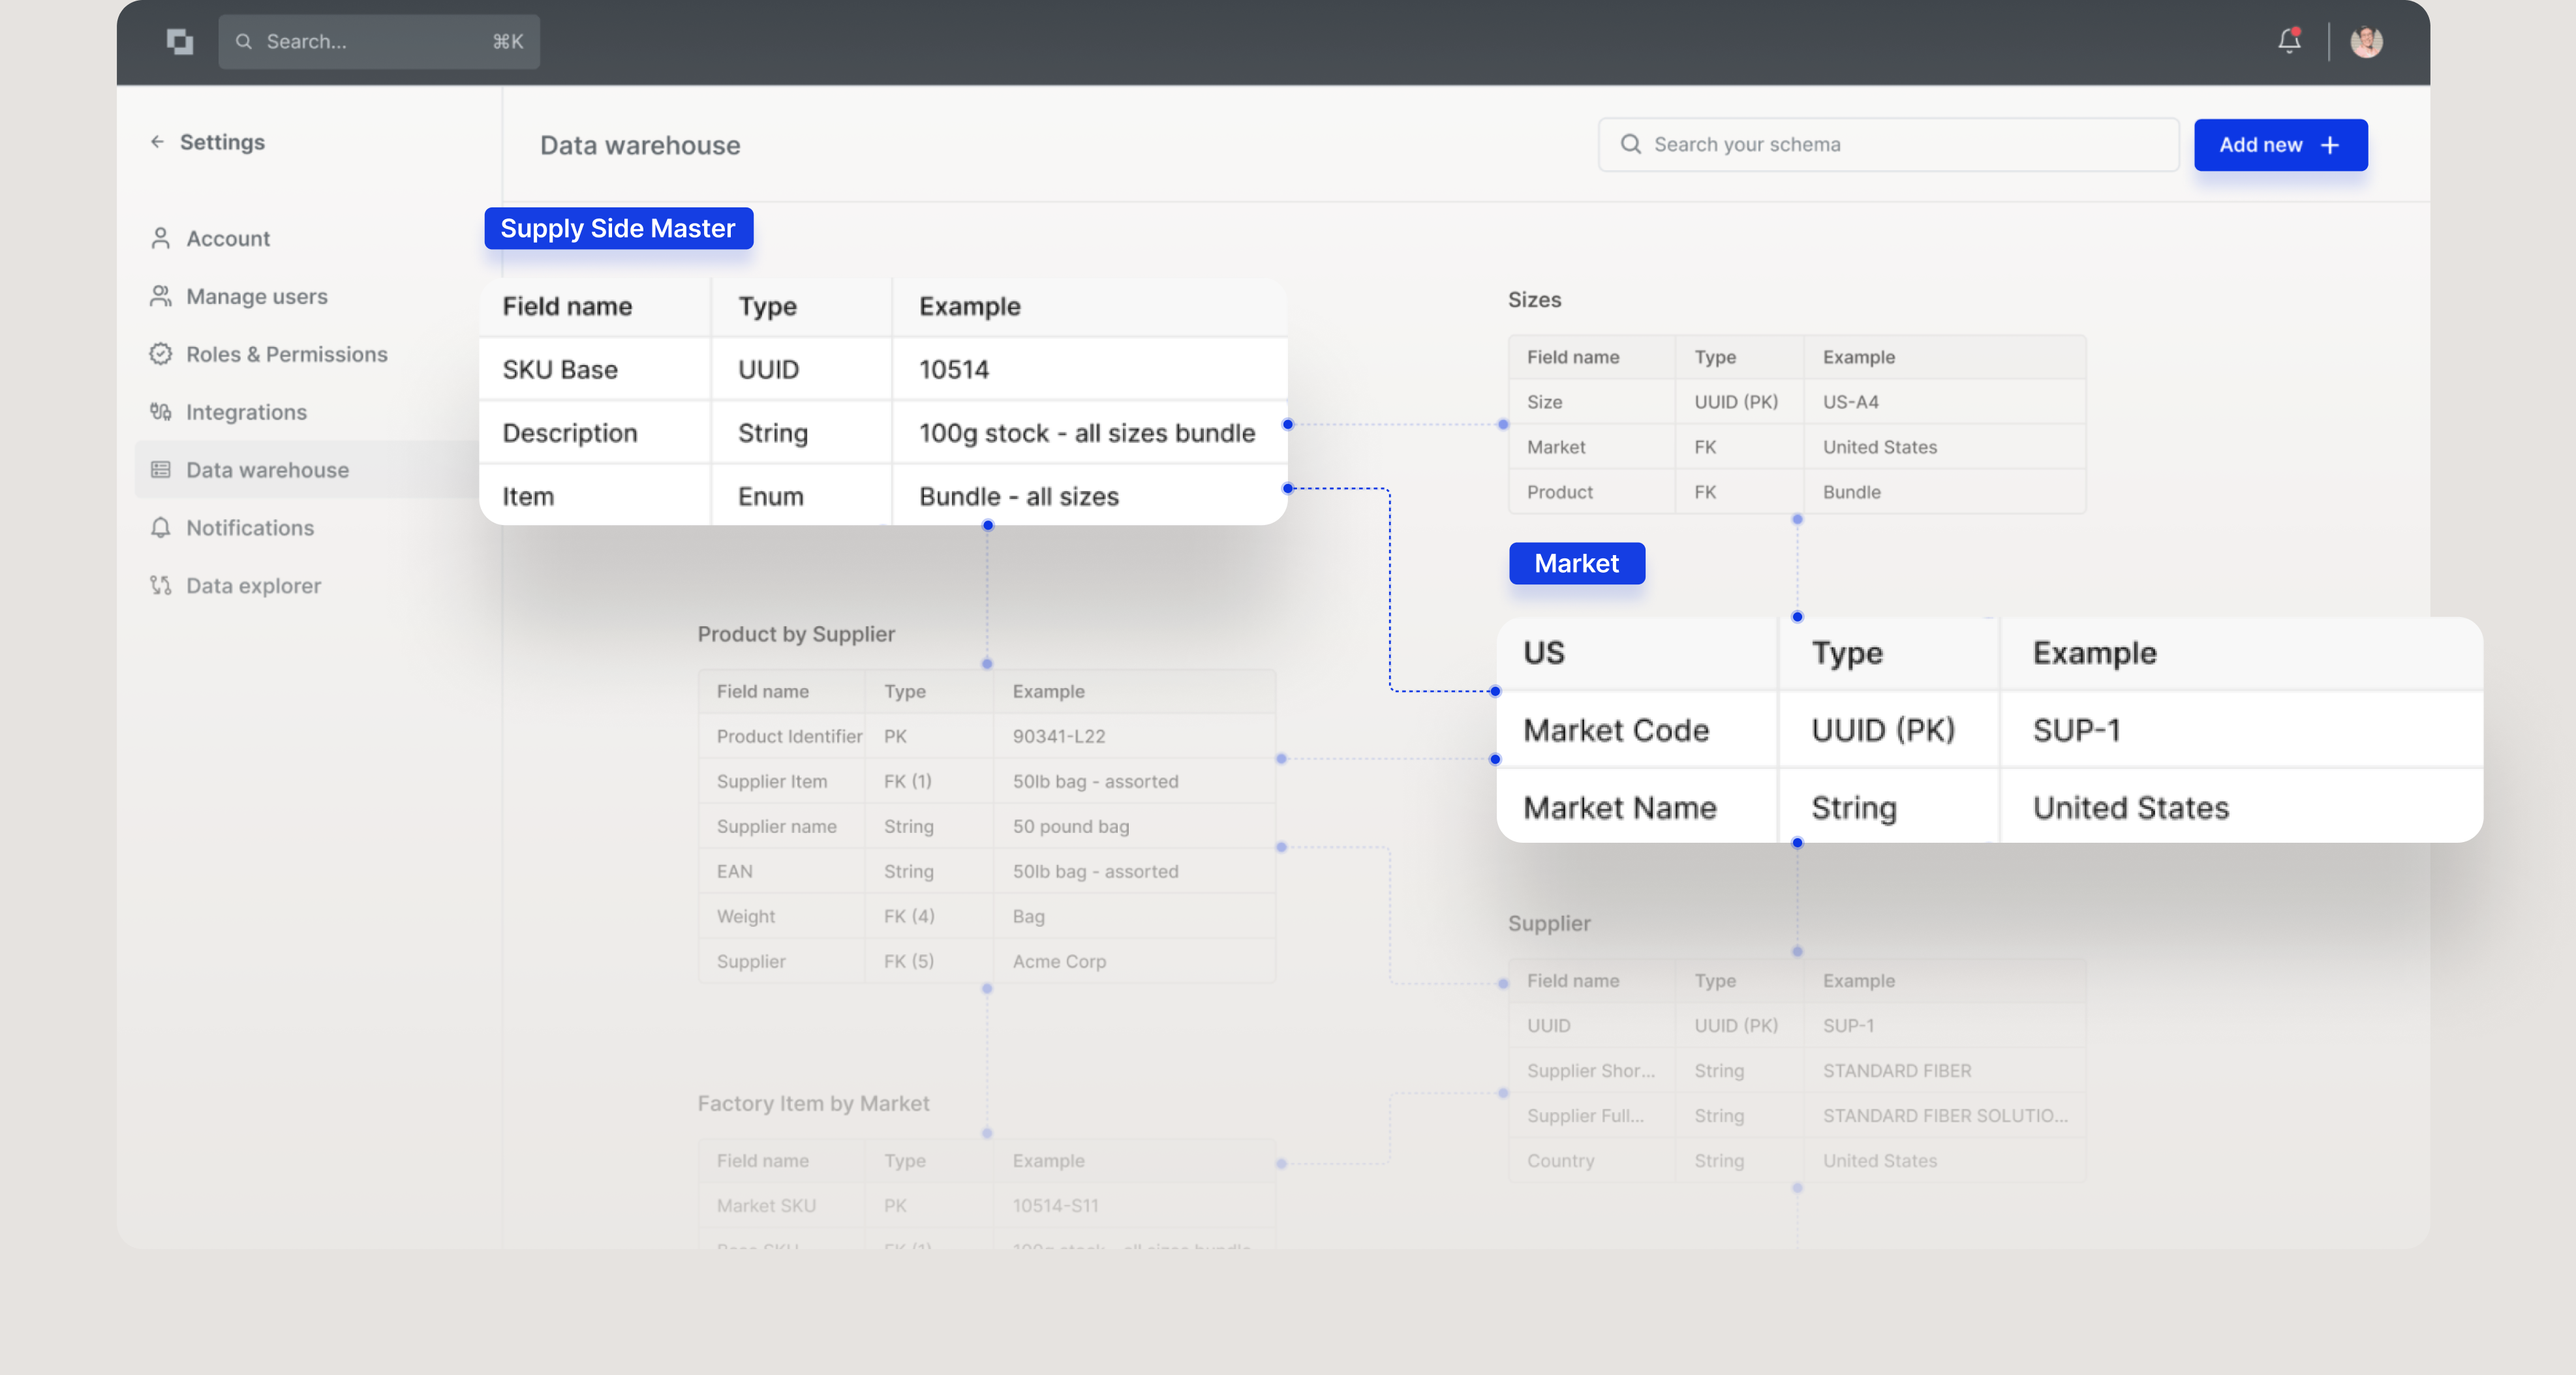The image size is (2576, 1375).
Task: Click the Roles & Permissions badge icon
Action: coord(160,354)
